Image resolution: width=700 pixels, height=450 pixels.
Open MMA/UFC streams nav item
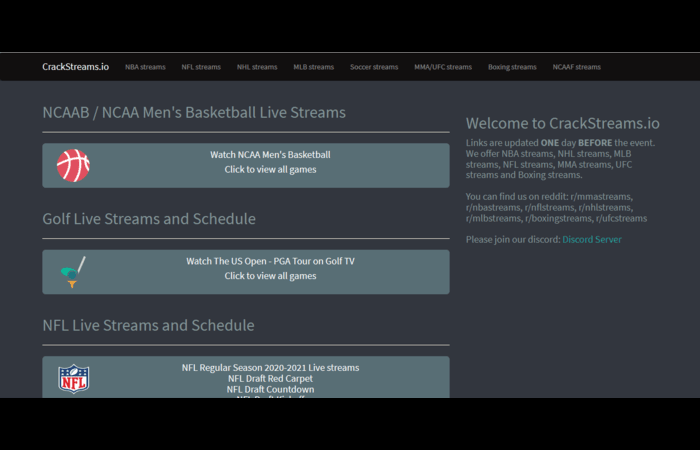(443, 67)
